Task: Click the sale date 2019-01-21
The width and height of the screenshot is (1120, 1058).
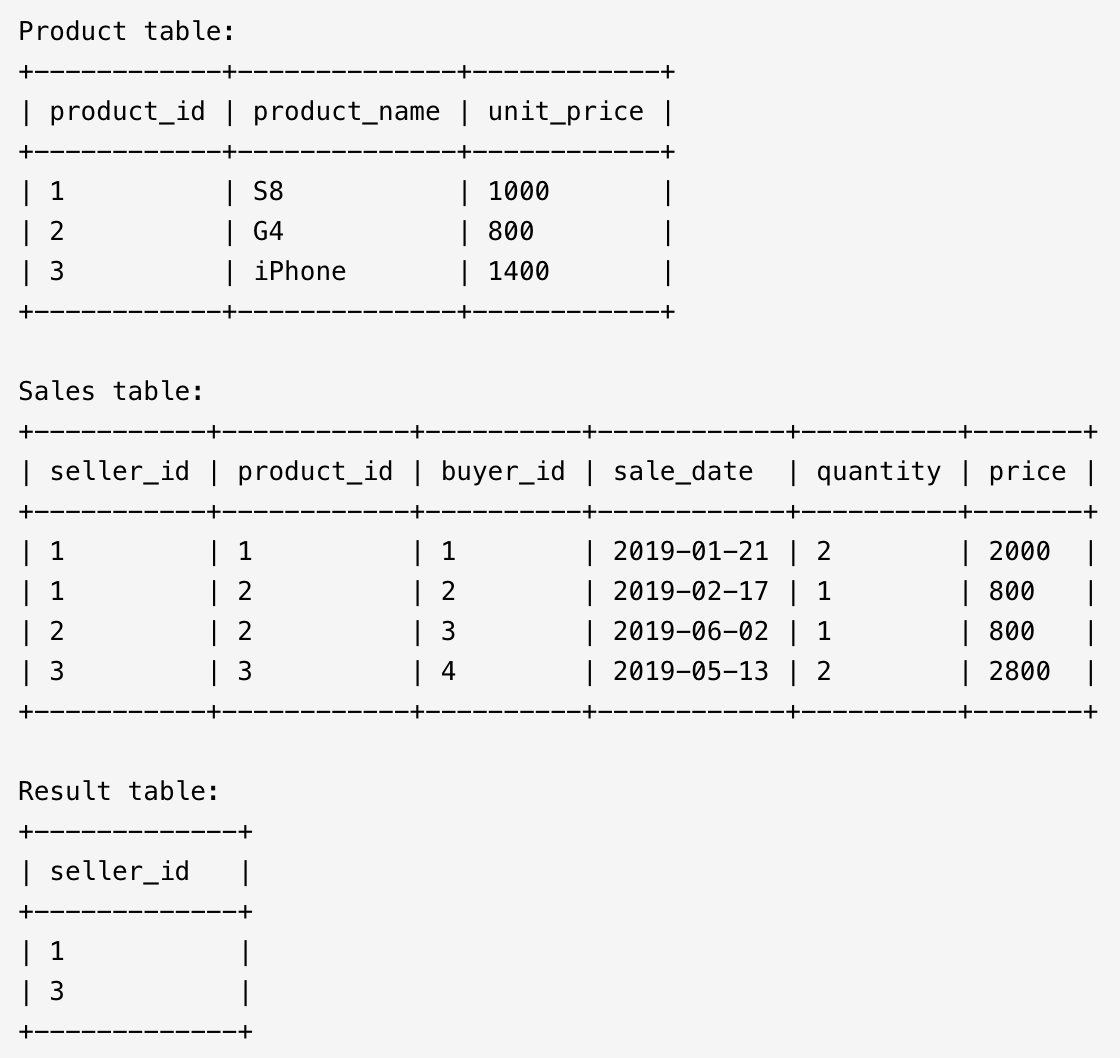Action: pyautogui.click(x=690, y=552)
